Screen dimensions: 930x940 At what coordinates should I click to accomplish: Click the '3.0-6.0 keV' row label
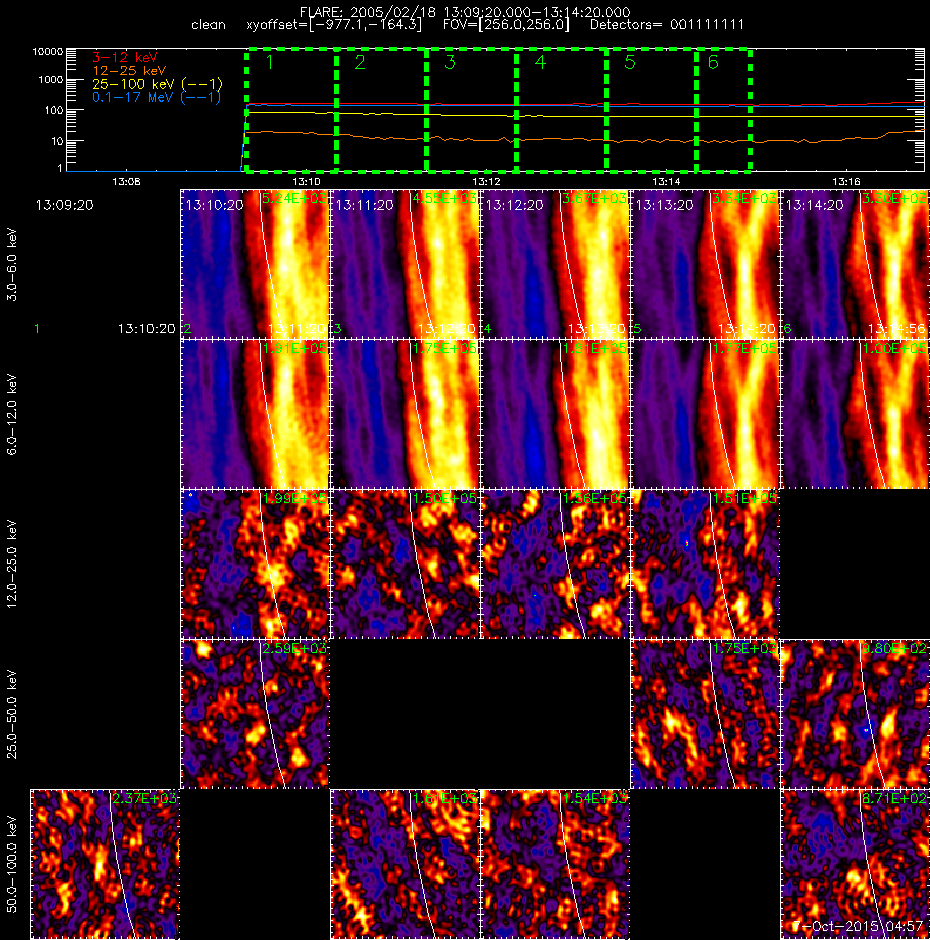[x=12, y=264]
